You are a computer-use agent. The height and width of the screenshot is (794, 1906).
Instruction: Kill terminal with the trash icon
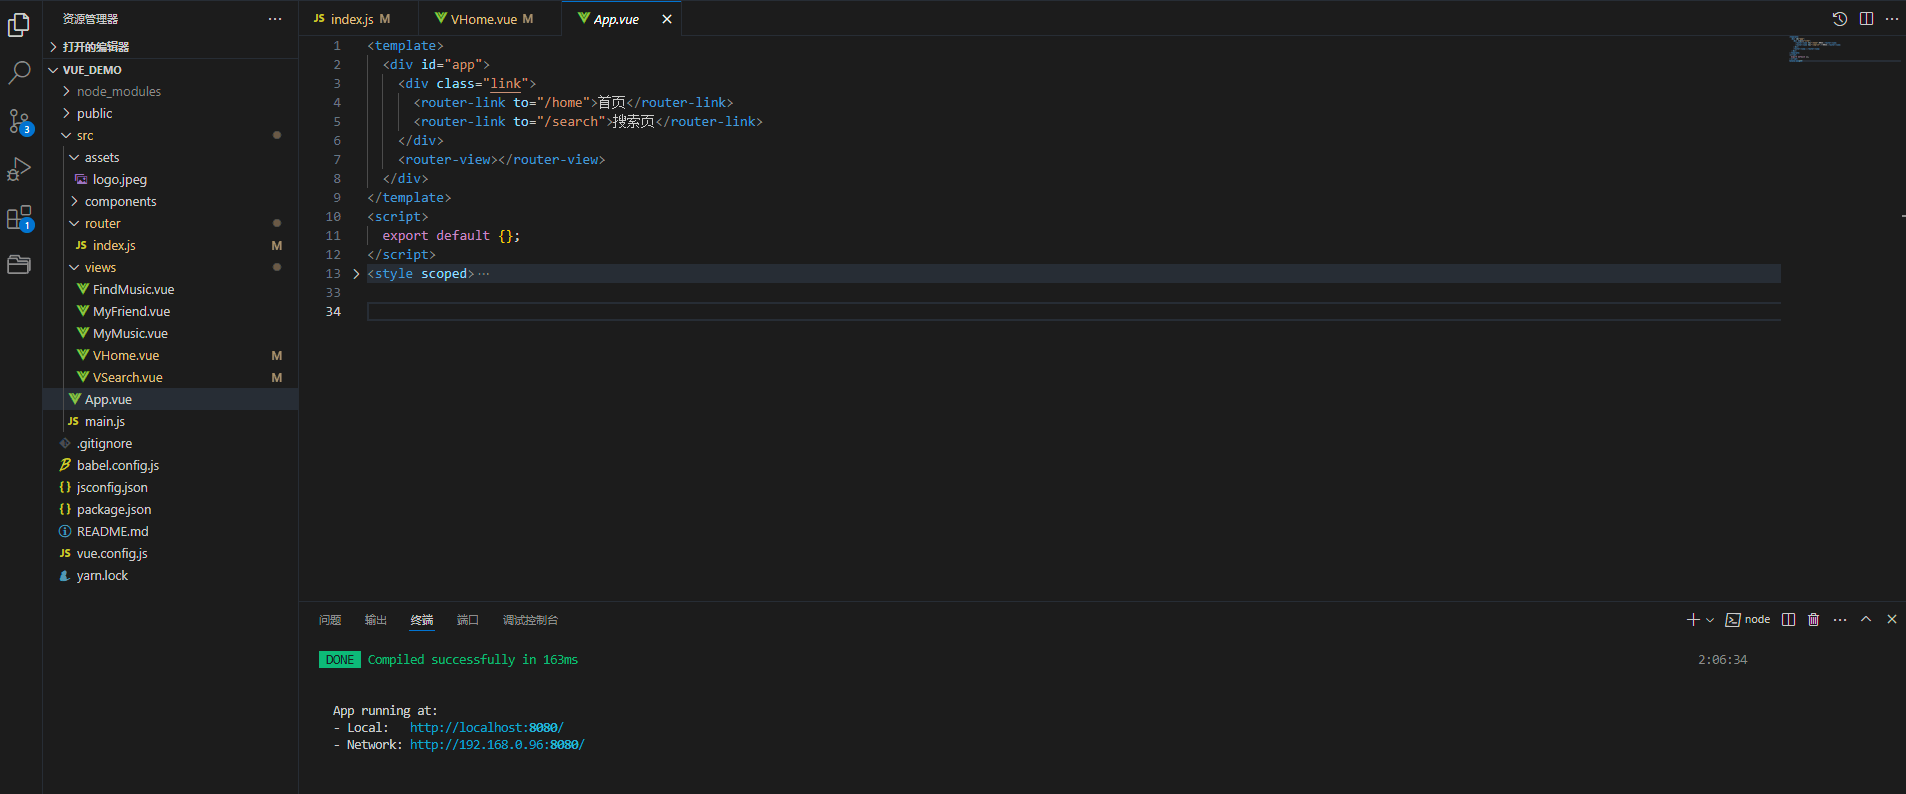(1814, 620)
